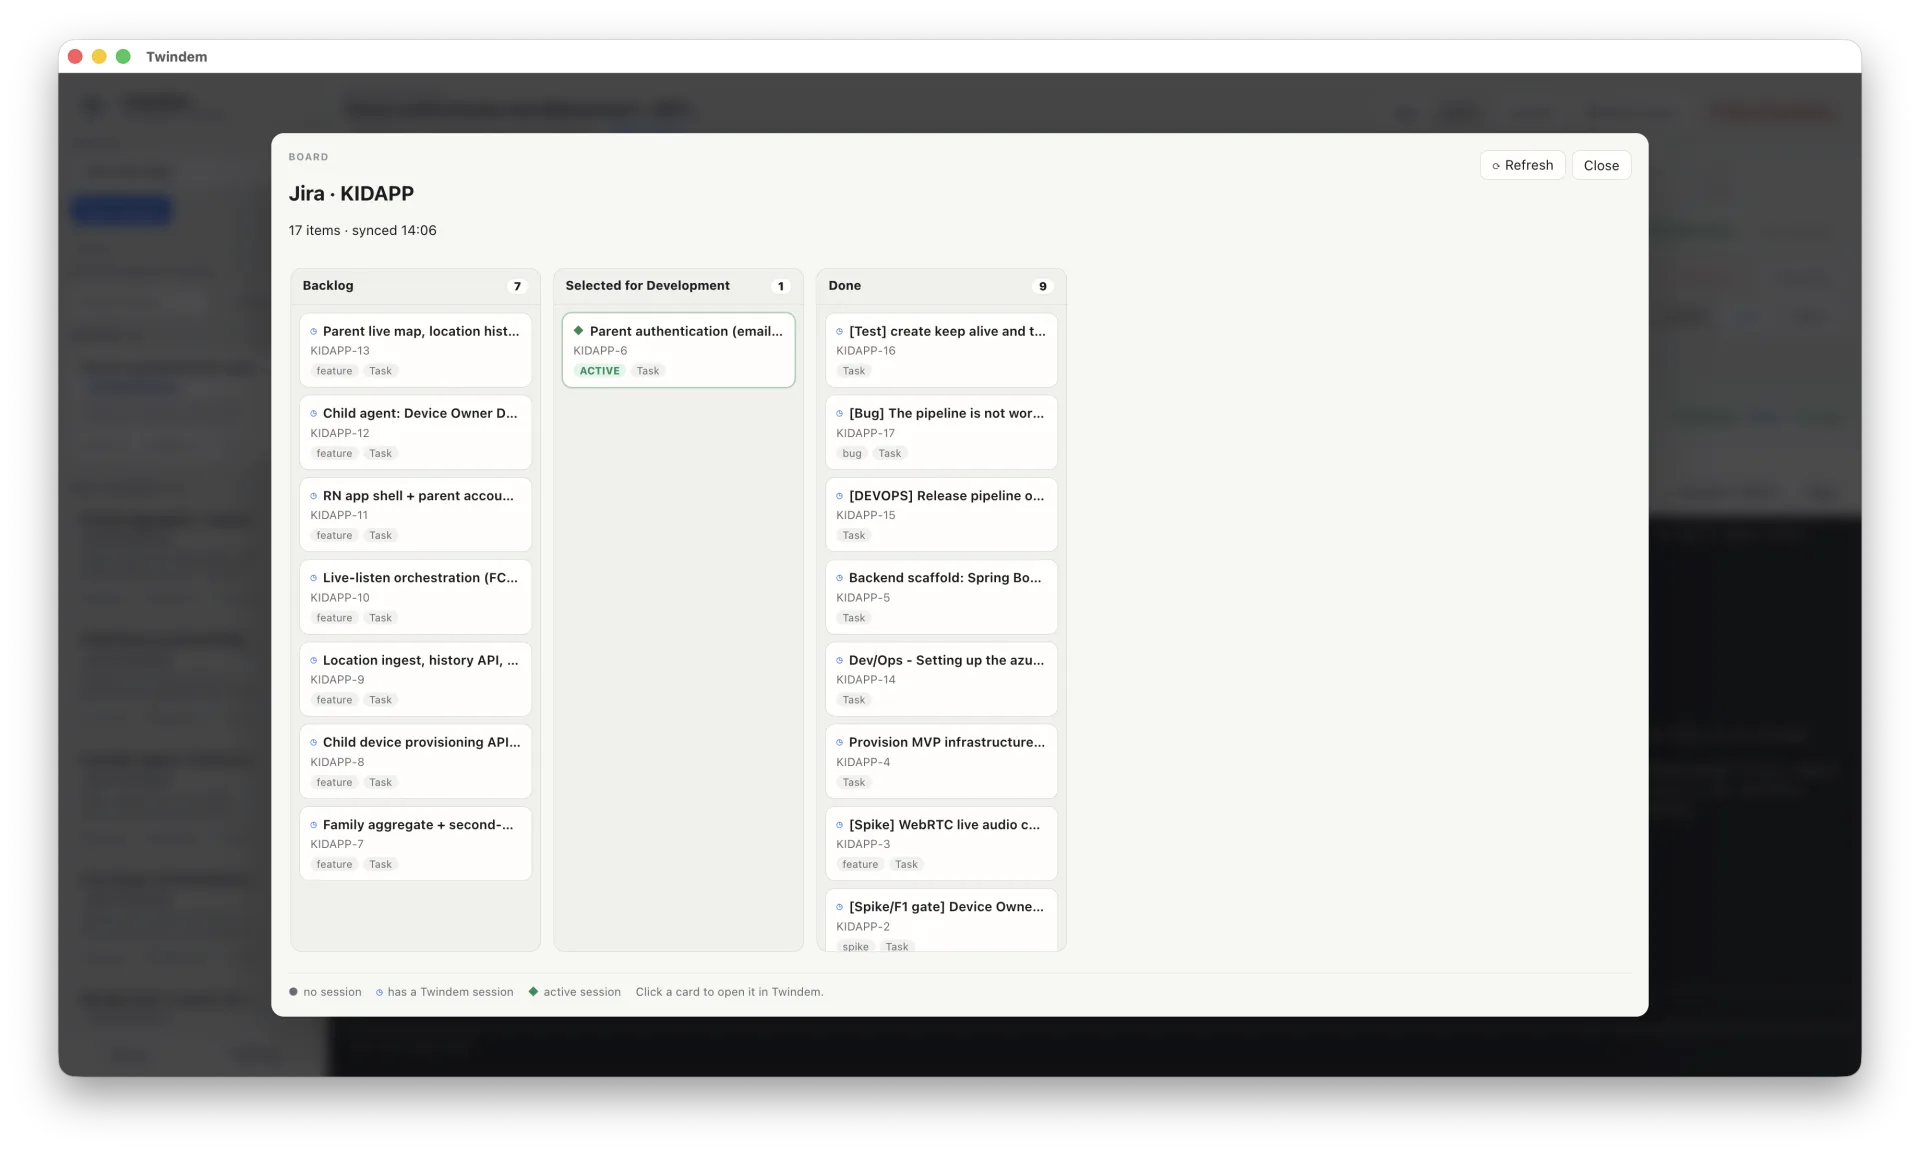Click the feature label on KIDAPP-7
Screen dimensions: 1920x1154
[x=334, y=864]
